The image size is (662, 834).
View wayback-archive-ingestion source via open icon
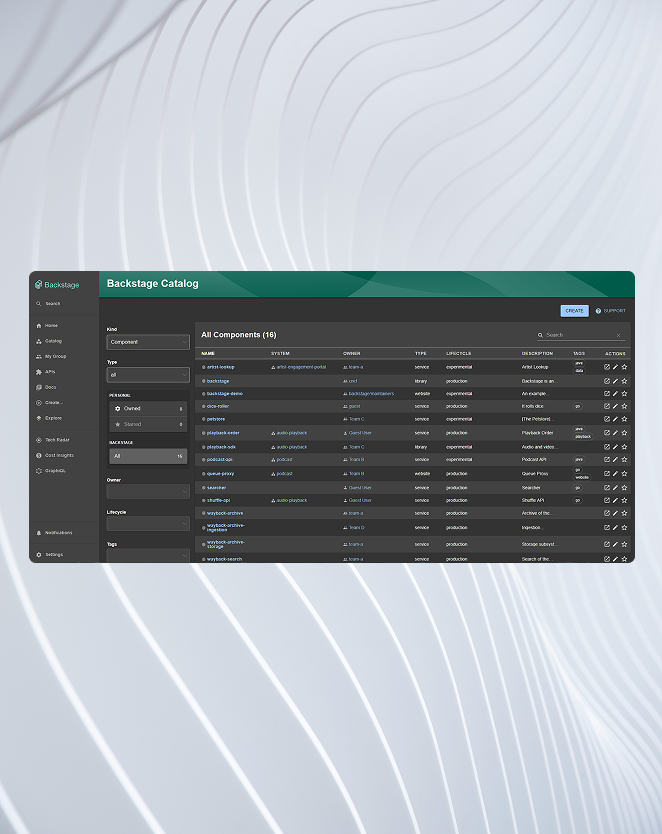pos(607,528)
